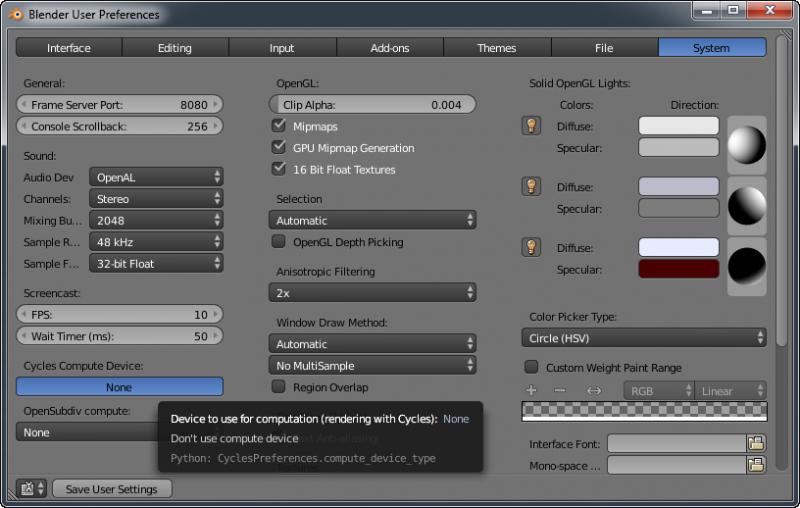
Task: Click the weight paint color ramp bar
Action: tap(644, 411)
